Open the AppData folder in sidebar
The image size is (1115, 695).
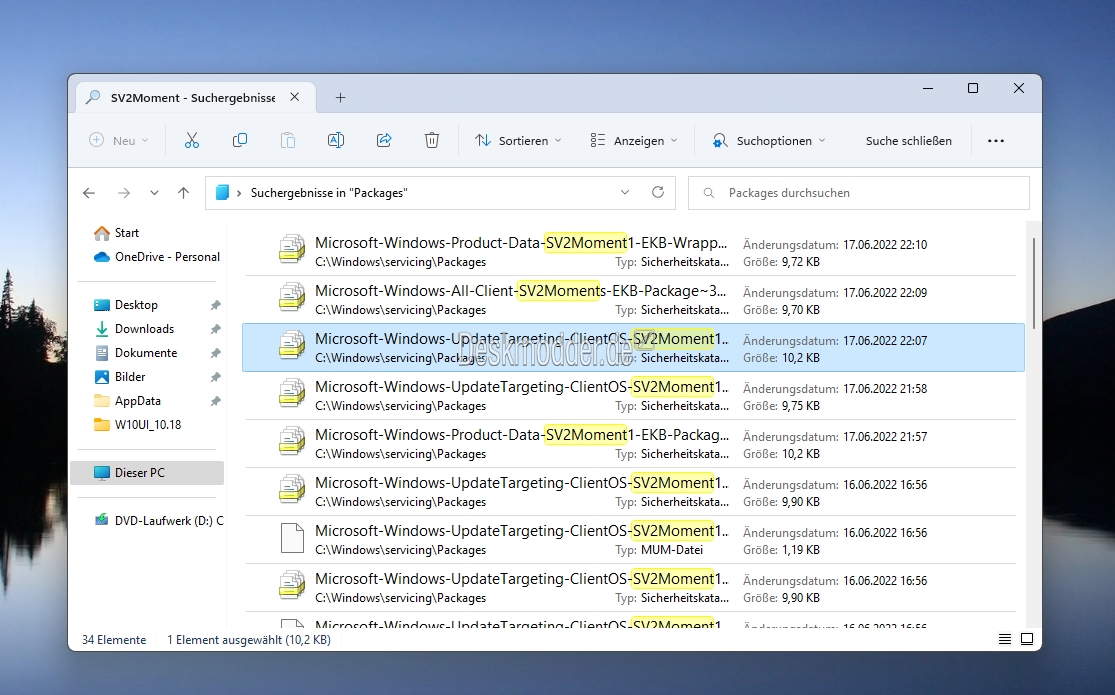138,401
